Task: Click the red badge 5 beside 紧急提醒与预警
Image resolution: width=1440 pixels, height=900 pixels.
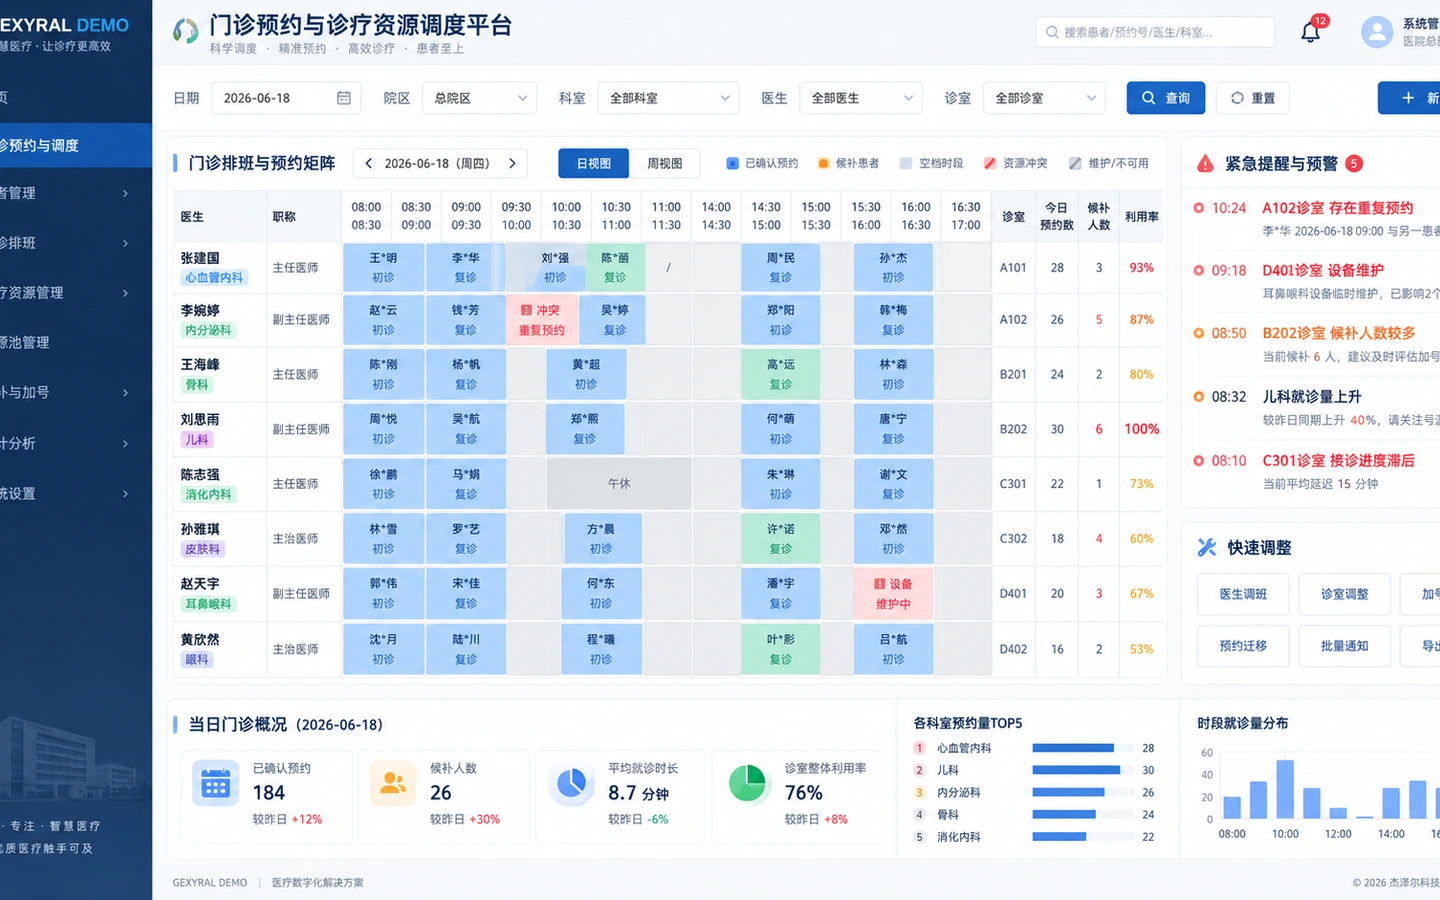Action: (1353, 163)
